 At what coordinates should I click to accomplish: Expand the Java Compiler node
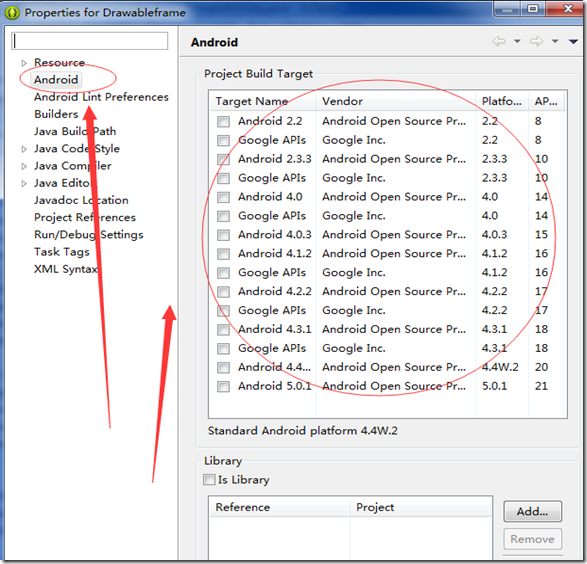coord(24,166)
